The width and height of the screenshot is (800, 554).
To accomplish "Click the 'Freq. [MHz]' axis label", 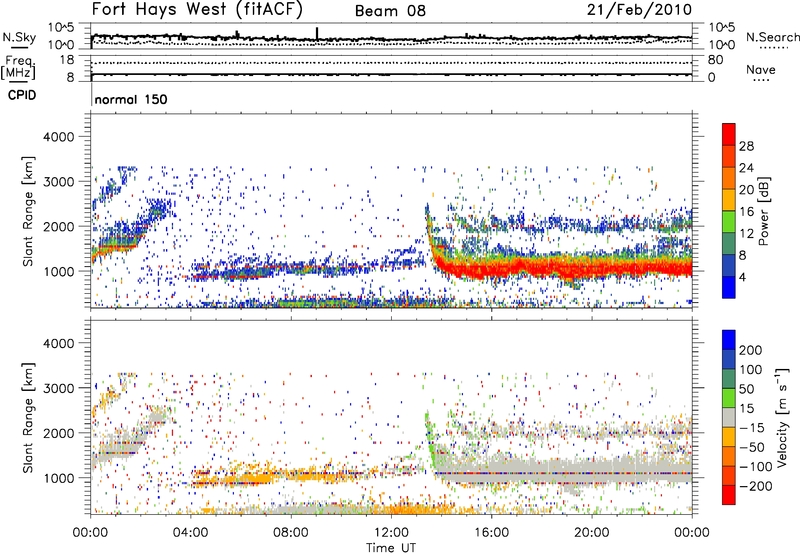I will (x=18, y=67).
